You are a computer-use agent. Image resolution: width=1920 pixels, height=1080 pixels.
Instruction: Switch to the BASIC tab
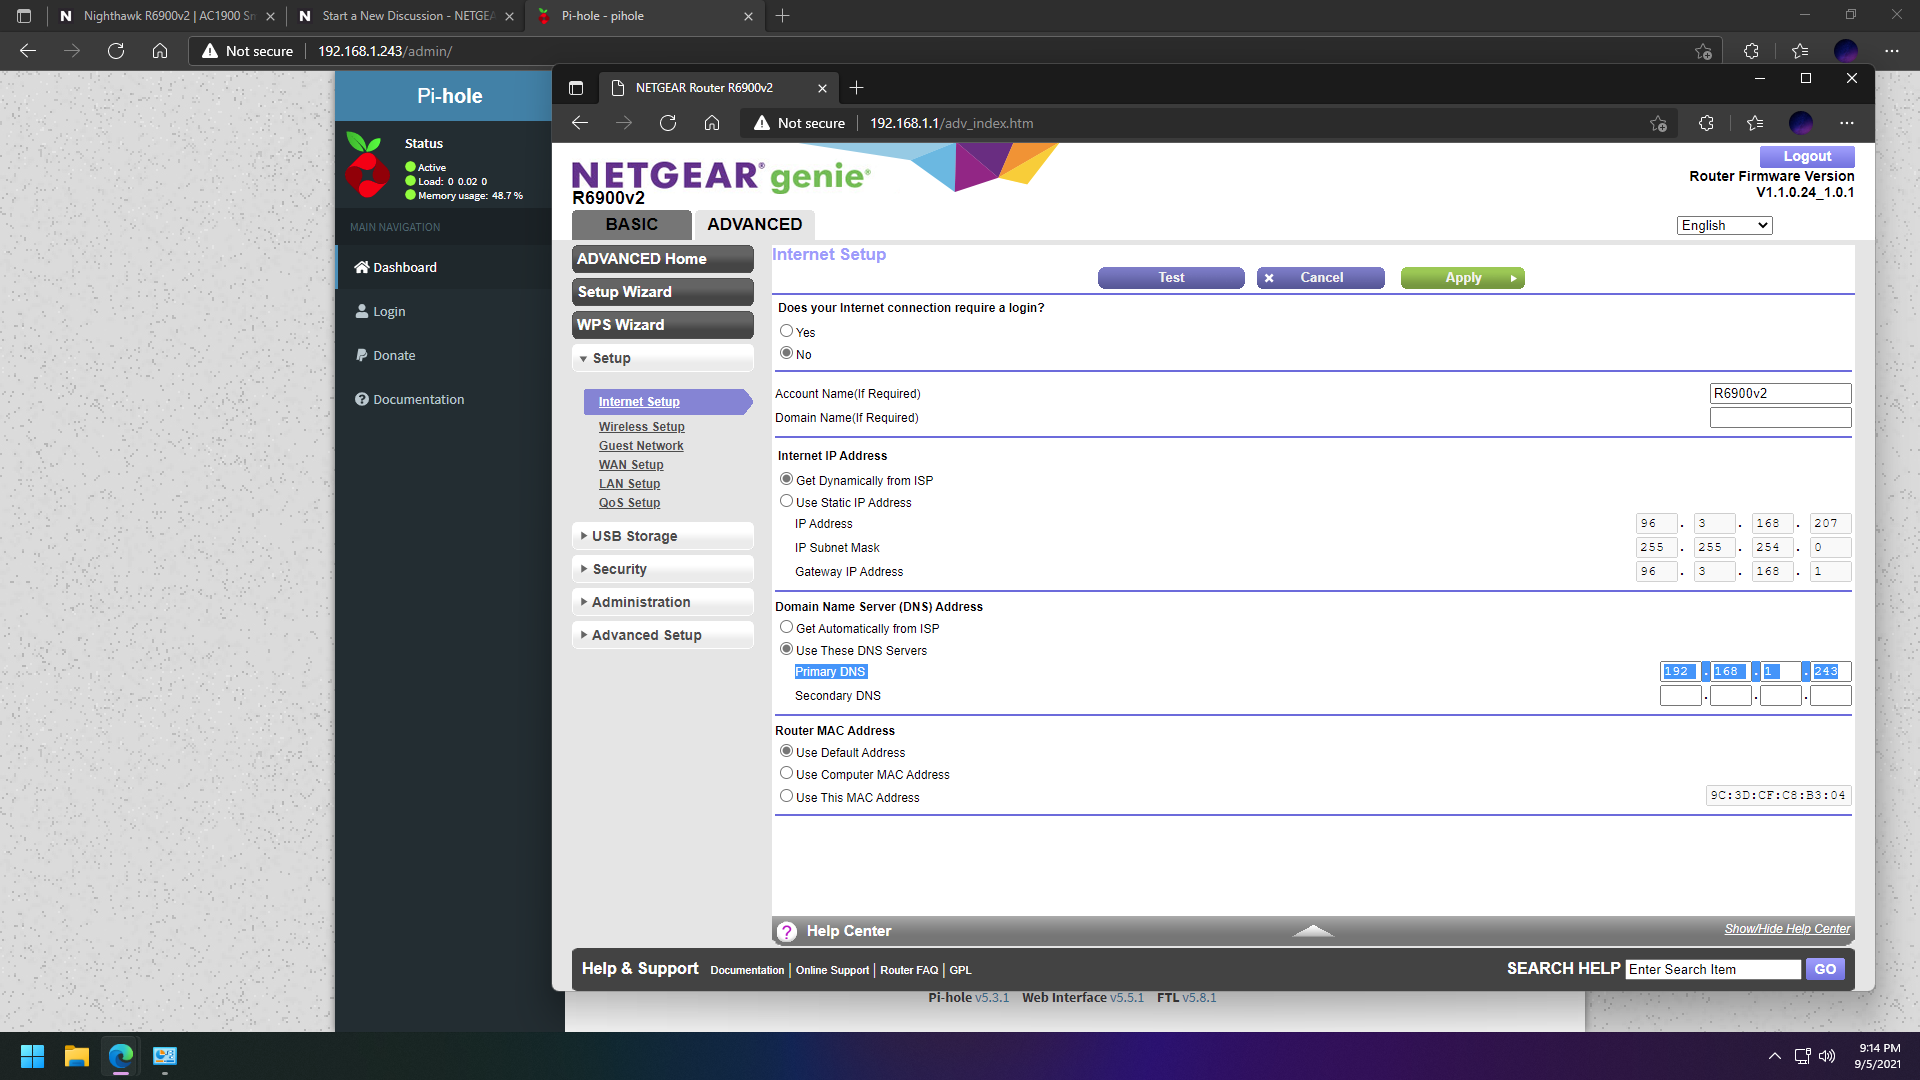coord(632,224)
